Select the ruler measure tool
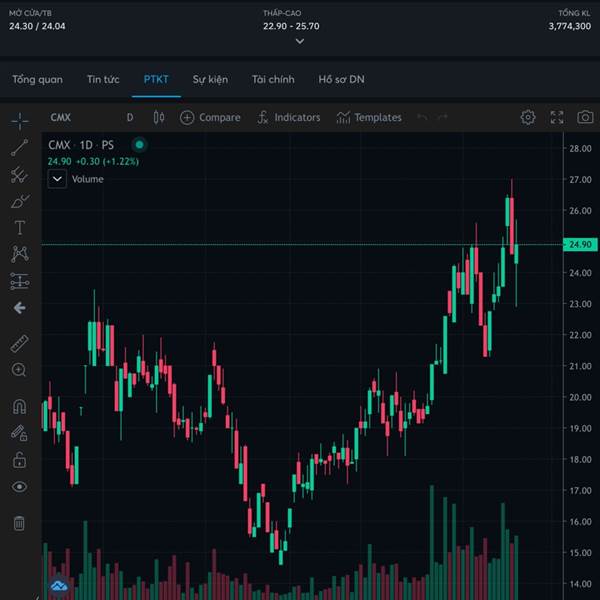 pyautogui.click(x=20, y=343)
